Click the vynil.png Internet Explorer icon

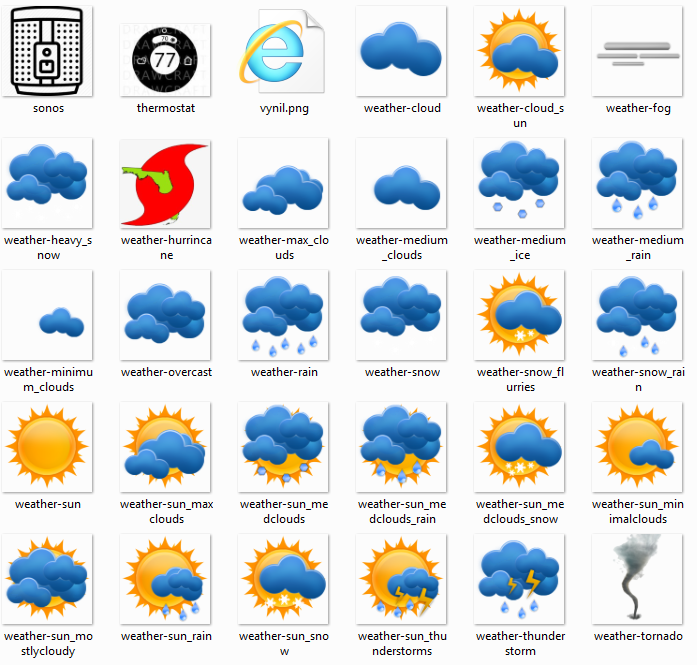(x=283, y=51)
